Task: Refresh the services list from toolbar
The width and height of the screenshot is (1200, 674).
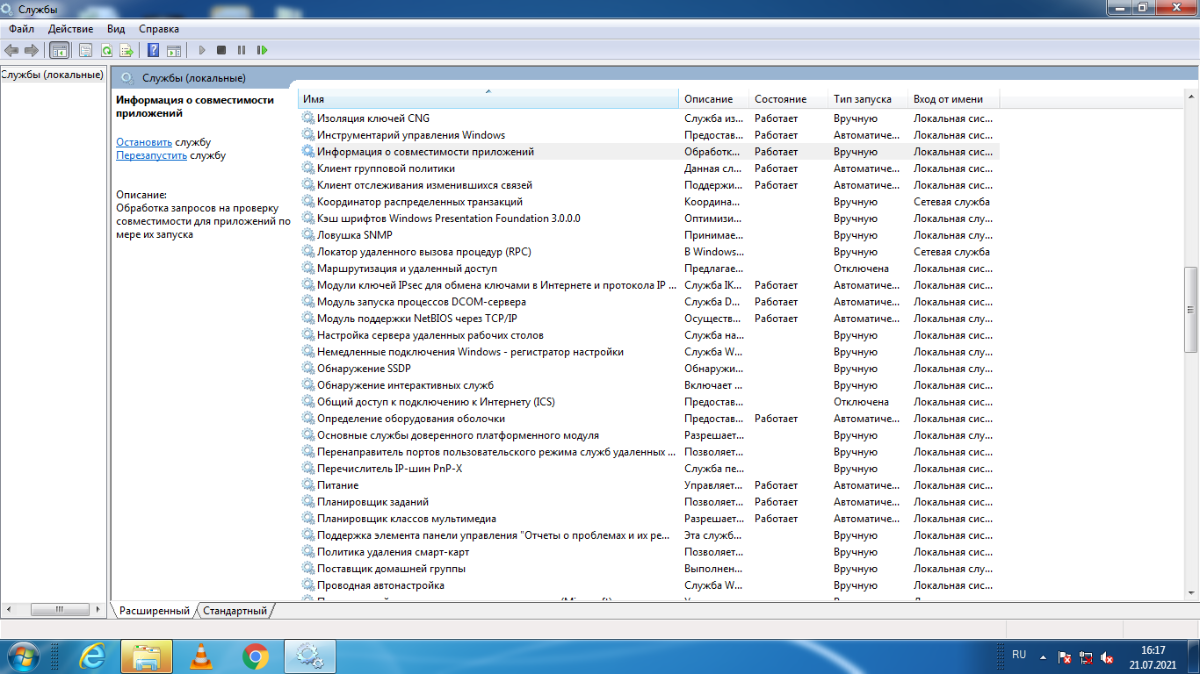Action: point(106,50)
